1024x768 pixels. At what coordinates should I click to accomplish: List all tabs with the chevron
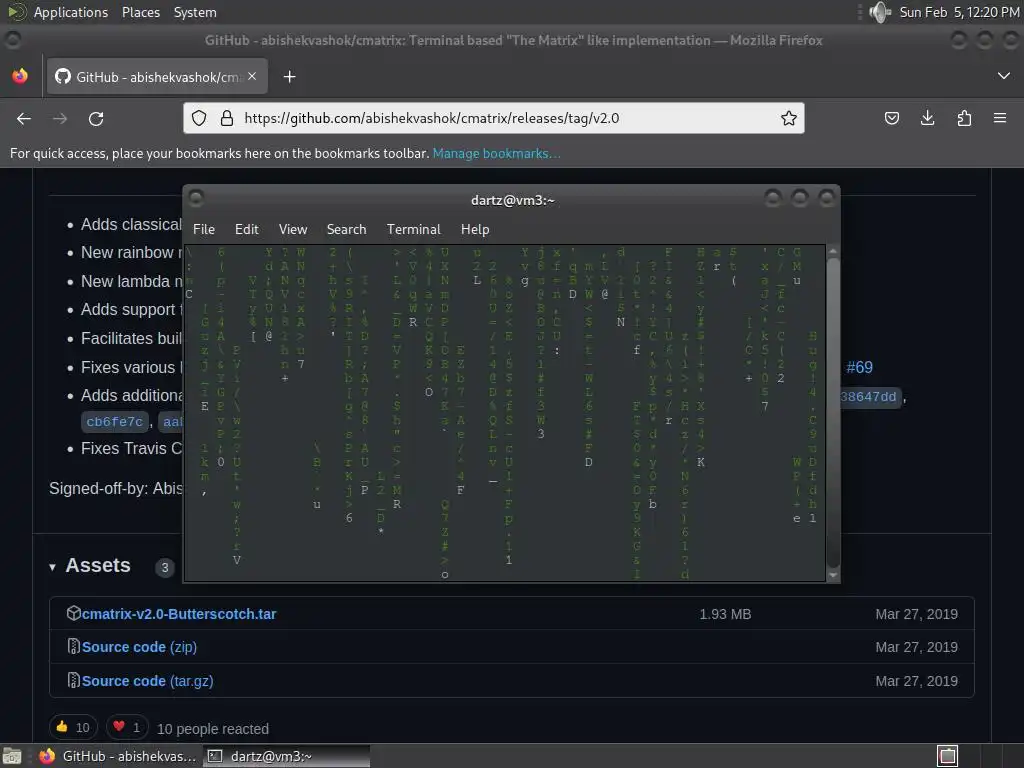[x=1003, y=76]
